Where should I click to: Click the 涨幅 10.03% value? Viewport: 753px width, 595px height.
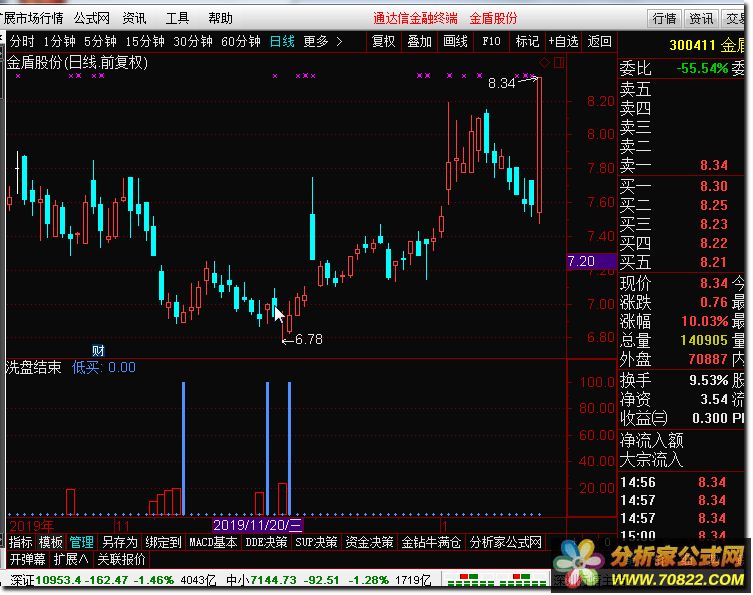click(x=705, y=321)
